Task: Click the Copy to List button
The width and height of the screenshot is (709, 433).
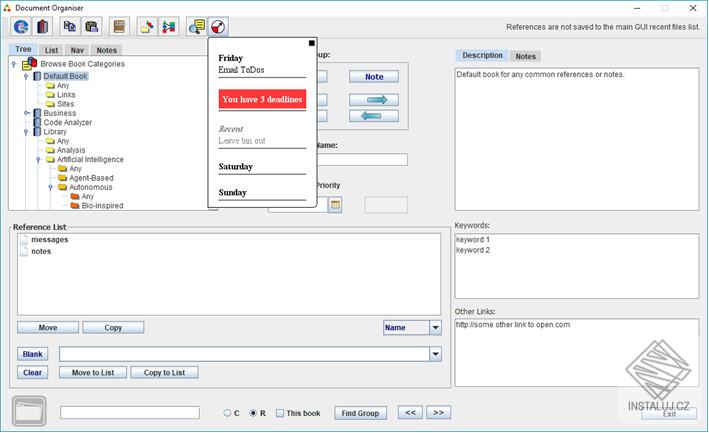Action: pyautogui.click(x=164, y=372)
